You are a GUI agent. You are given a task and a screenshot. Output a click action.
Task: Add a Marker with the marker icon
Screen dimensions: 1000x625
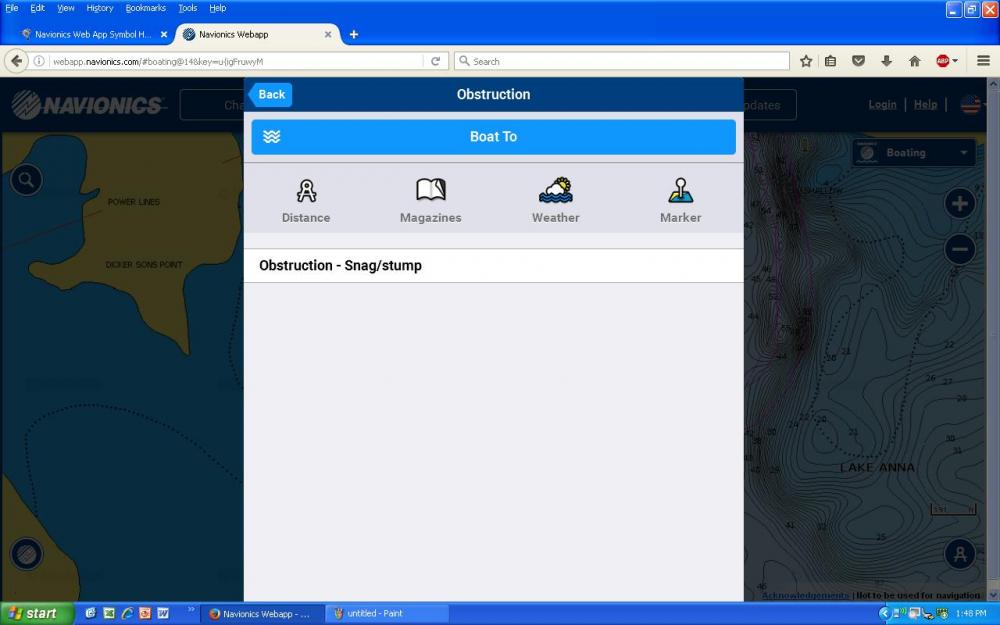[680, 201]
